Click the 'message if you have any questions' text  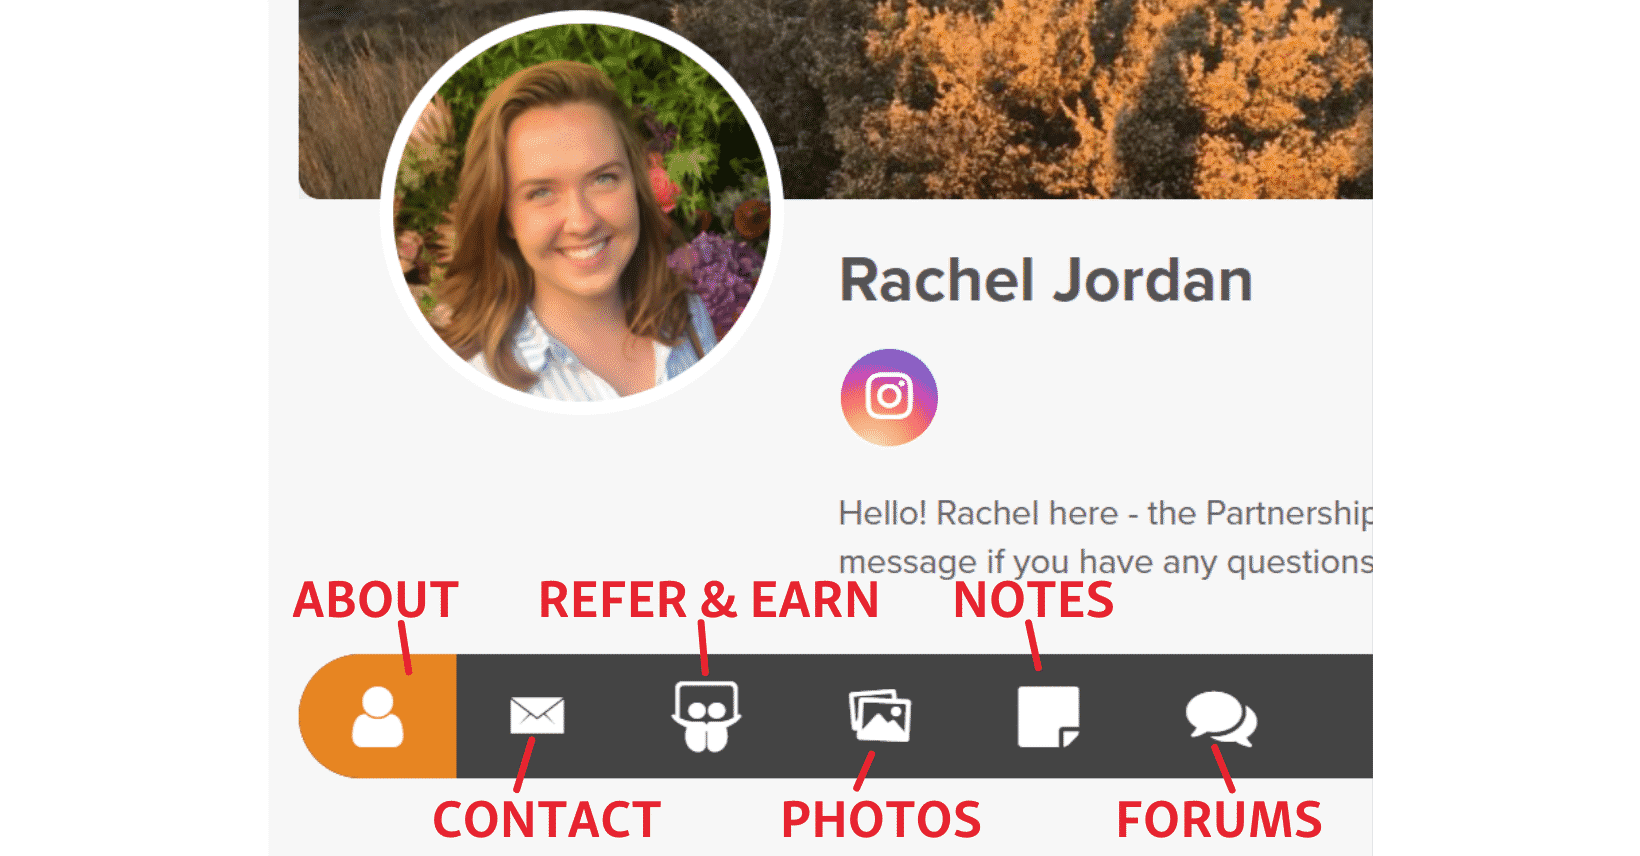(1105, 562)
